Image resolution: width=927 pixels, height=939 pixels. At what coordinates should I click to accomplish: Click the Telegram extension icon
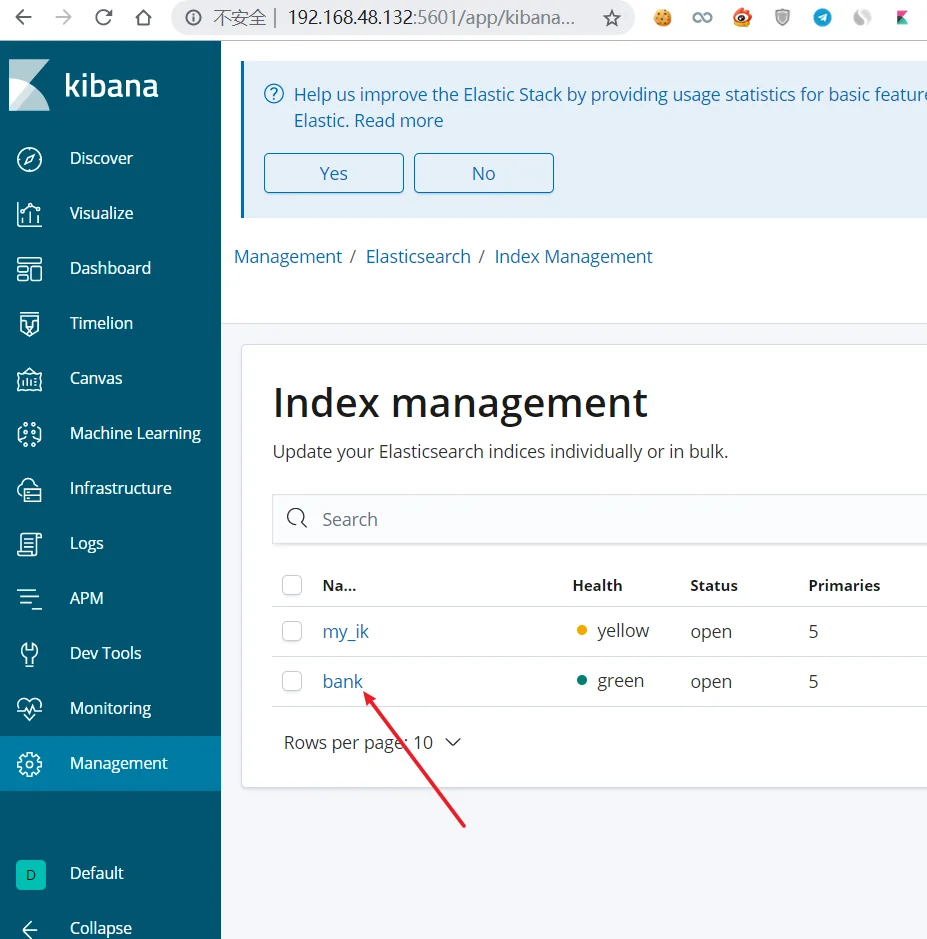click(822, 18)
